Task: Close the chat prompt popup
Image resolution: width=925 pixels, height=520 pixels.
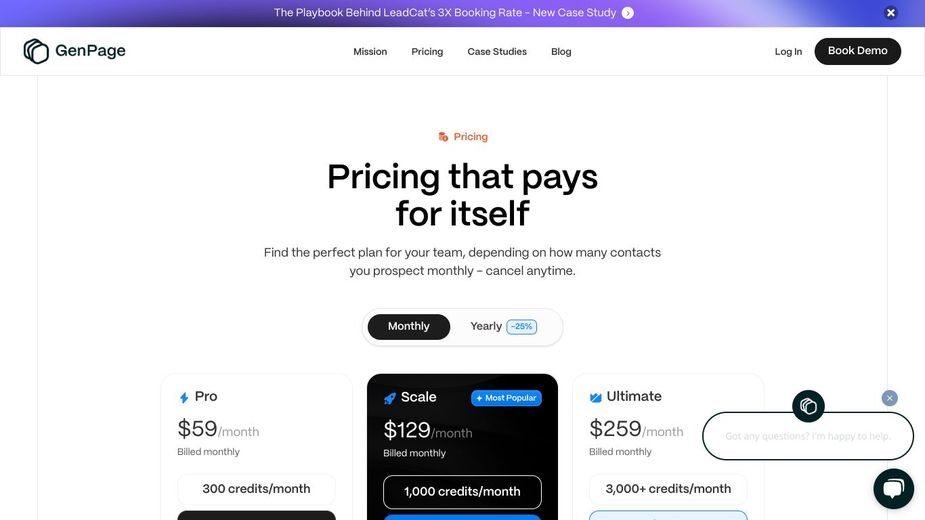Action: pos(890,398)
